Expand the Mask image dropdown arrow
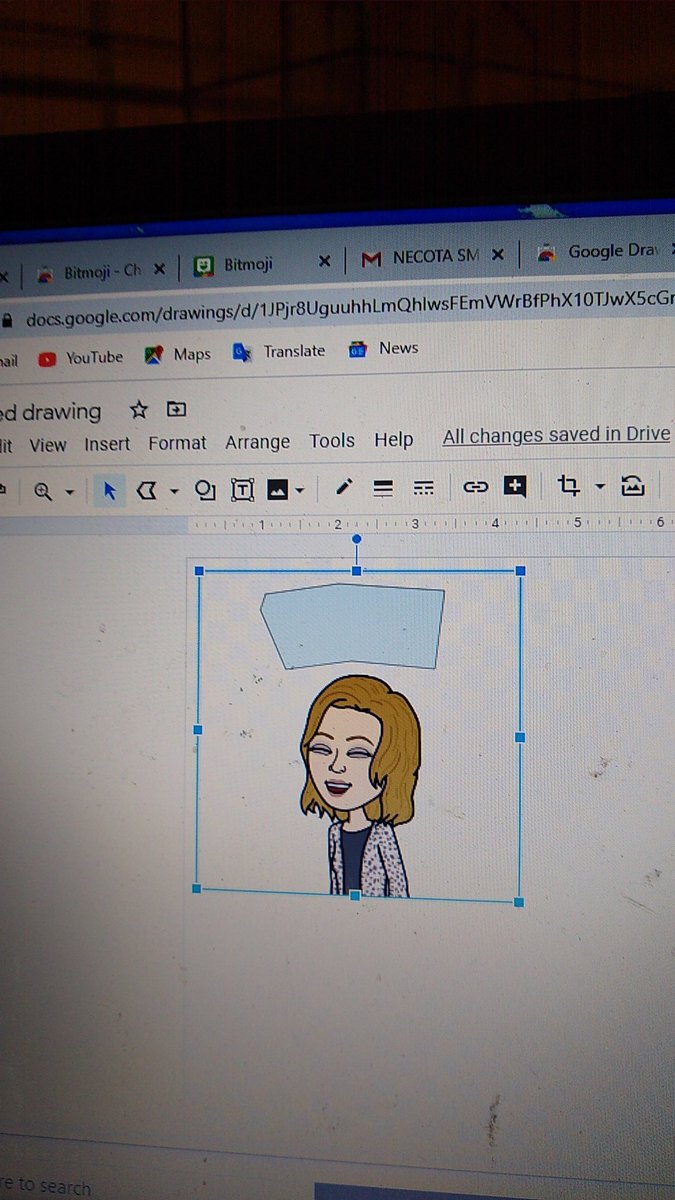Image resolution: width=675 pixels, height=1200 pixels. 600,486
